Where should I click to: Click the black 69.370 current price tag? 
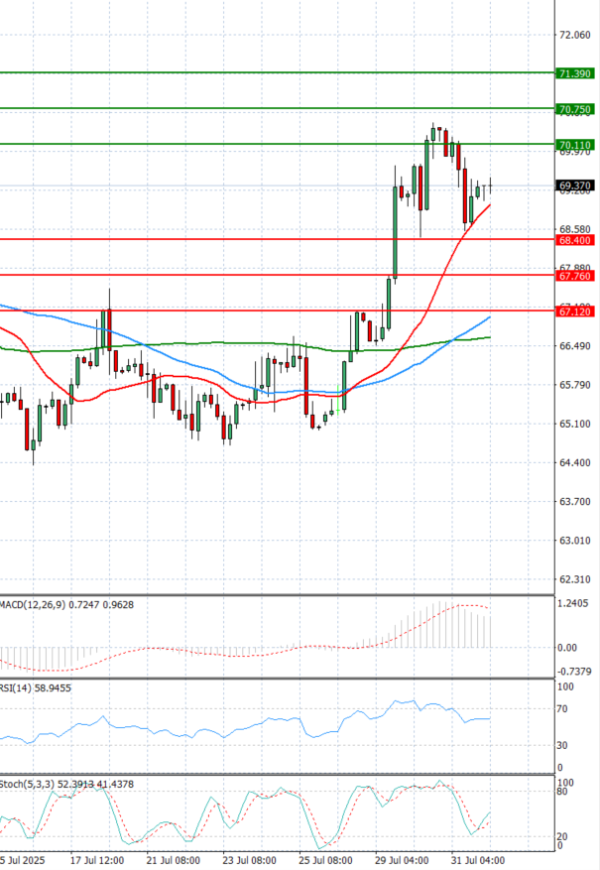(574, 186)
